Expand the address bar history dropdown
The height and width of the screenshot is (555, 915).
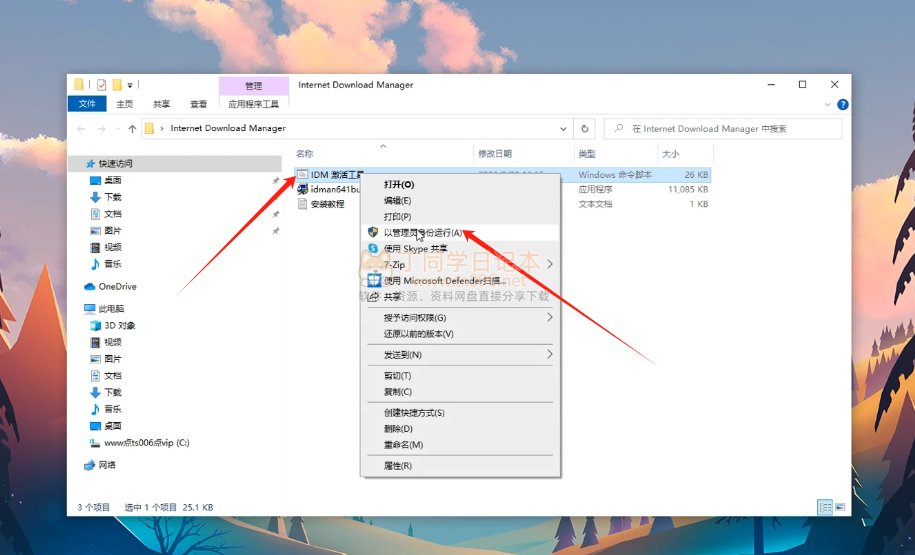[x=563, y=129]
